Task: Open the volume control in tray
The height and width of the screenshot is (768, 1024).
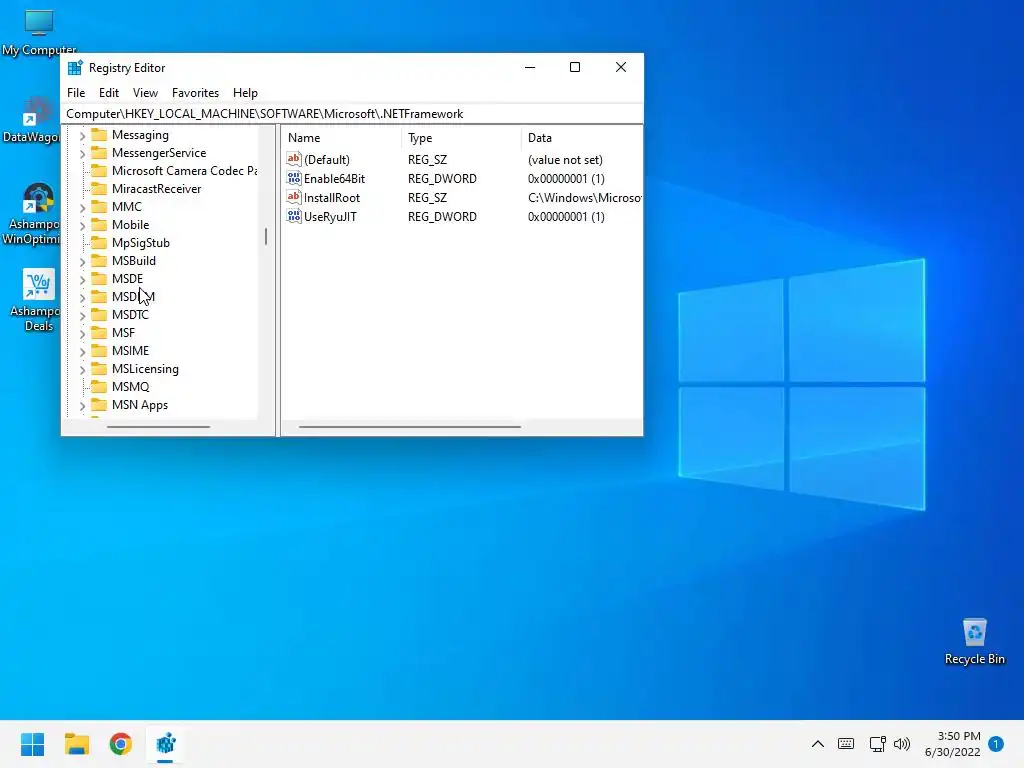Action: (902, 744)
